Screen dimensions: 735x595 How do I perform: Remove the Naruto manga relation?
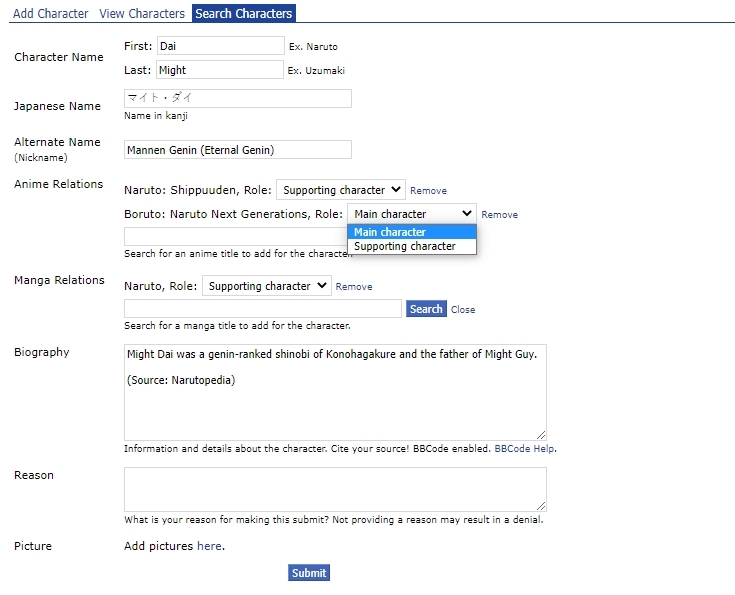[x=354, y=287]
